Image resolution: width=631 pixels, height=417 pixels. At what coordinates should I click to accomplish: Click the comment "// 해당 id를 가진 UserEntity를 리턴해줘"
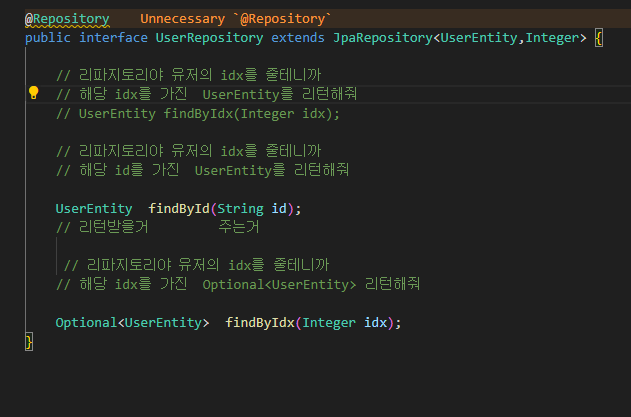tap(202, 170)
